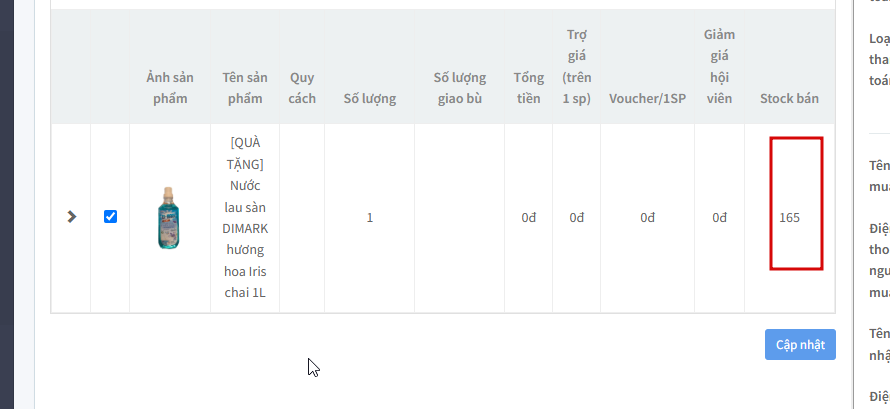Screen dimensions: 890x409
Task: Select the Quy cách column header
Action: tap(302, 88)
